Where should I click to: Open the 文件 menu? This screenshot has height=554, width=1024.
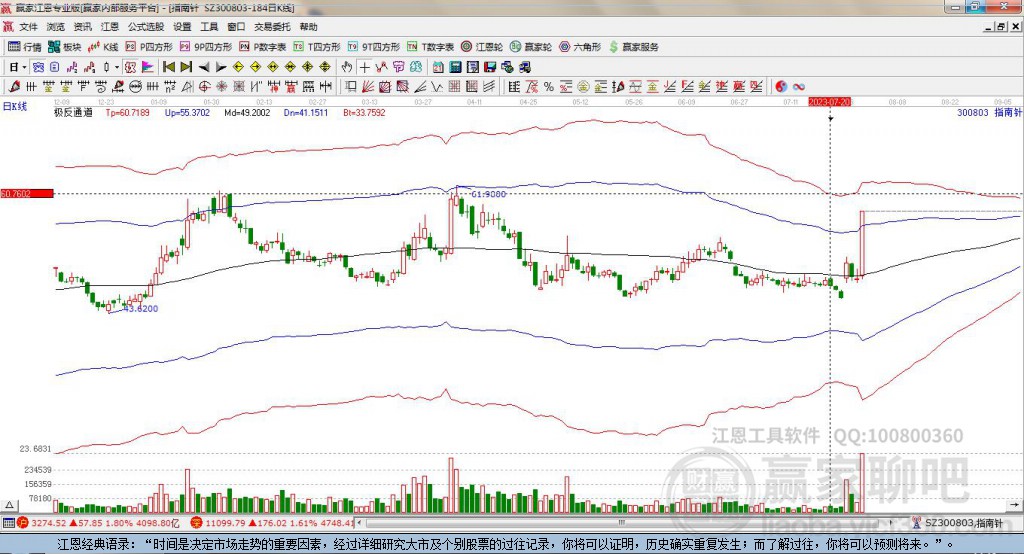28,27
